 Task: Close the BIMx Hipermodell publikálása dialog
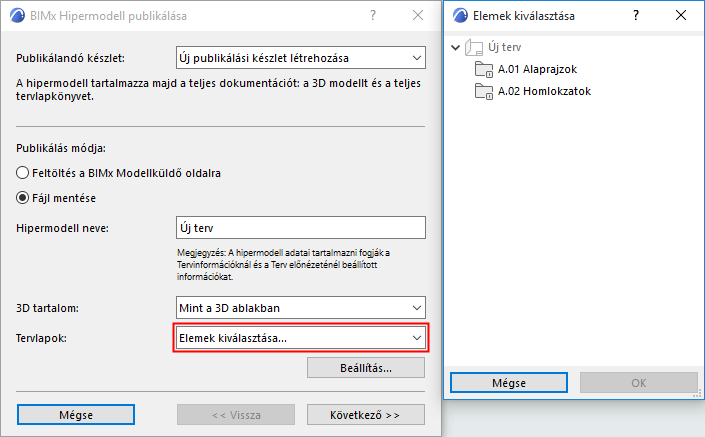[x=418, y=15]
